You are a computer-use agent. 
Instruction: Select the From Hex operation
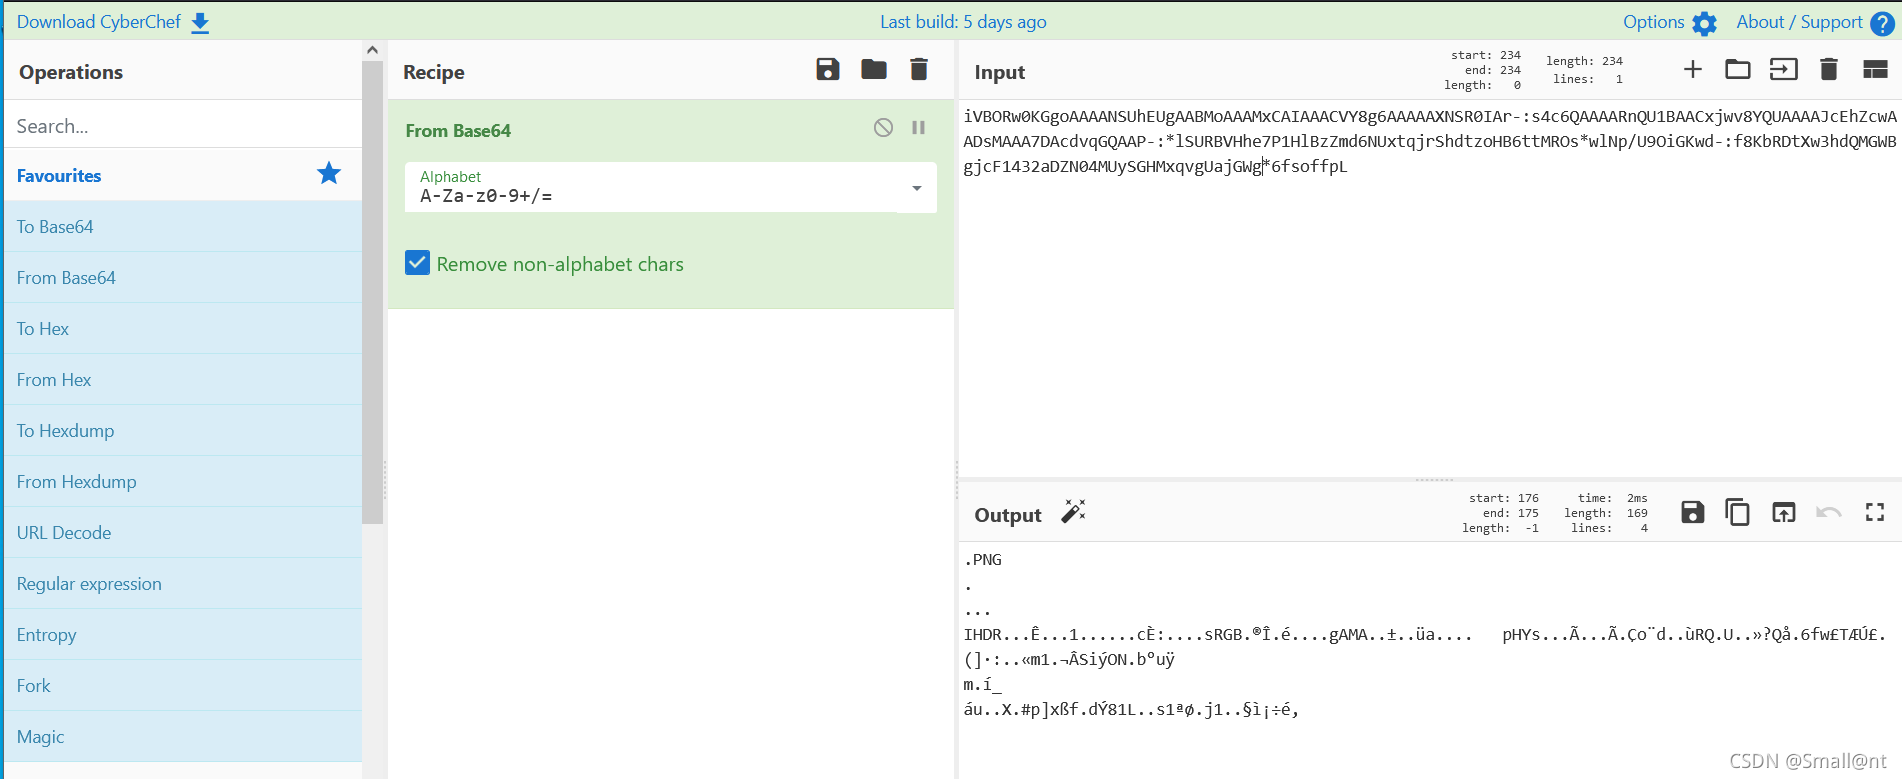tap(183, 380)
